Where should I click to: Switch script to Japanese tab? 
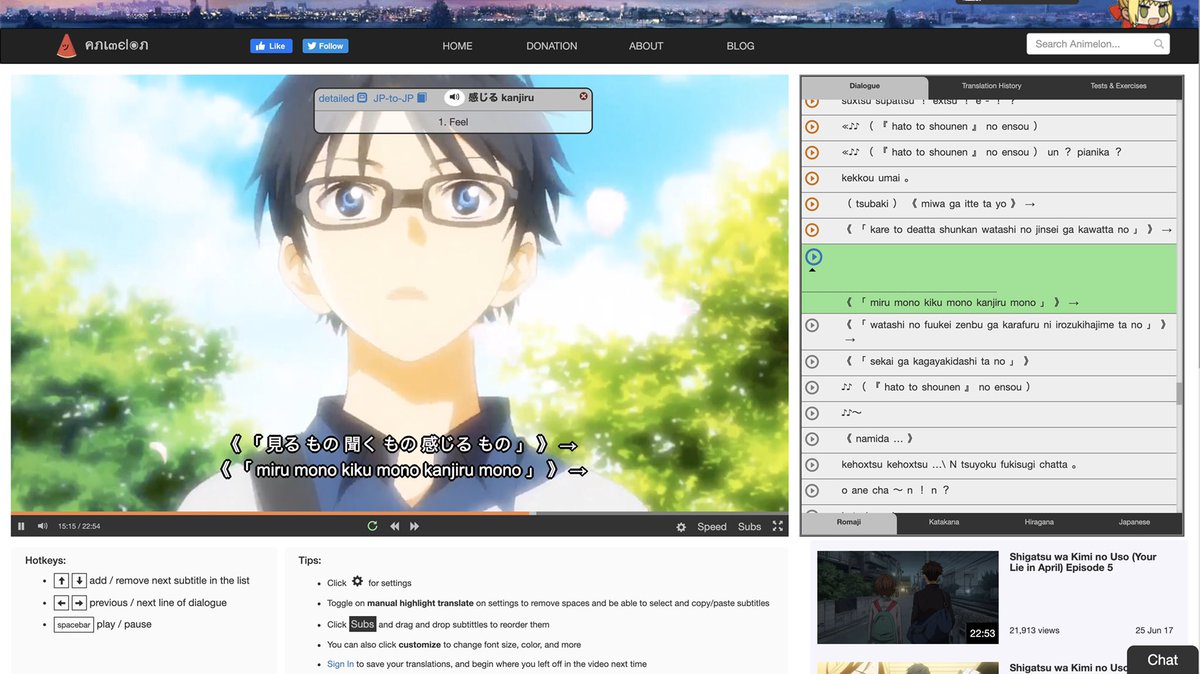point(1134,522)
